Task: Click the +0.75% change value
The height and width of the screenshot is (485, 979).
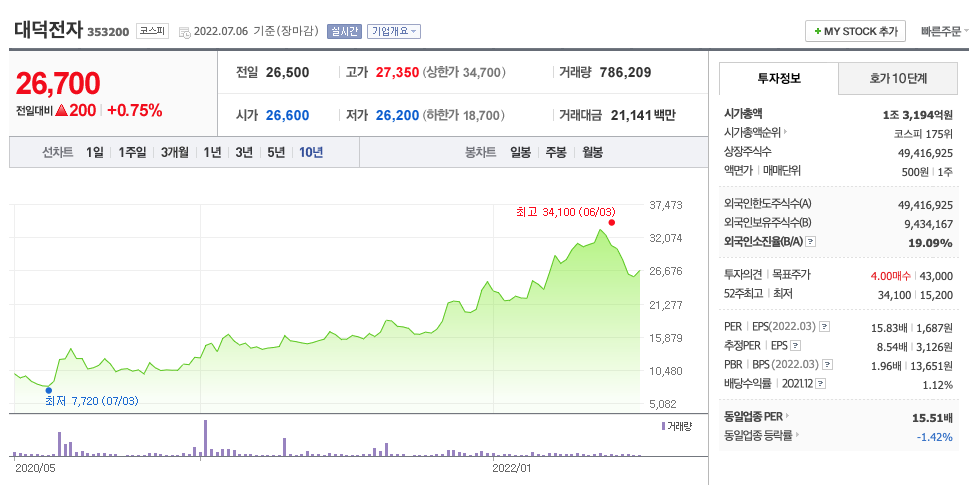Action: point(134,110)
